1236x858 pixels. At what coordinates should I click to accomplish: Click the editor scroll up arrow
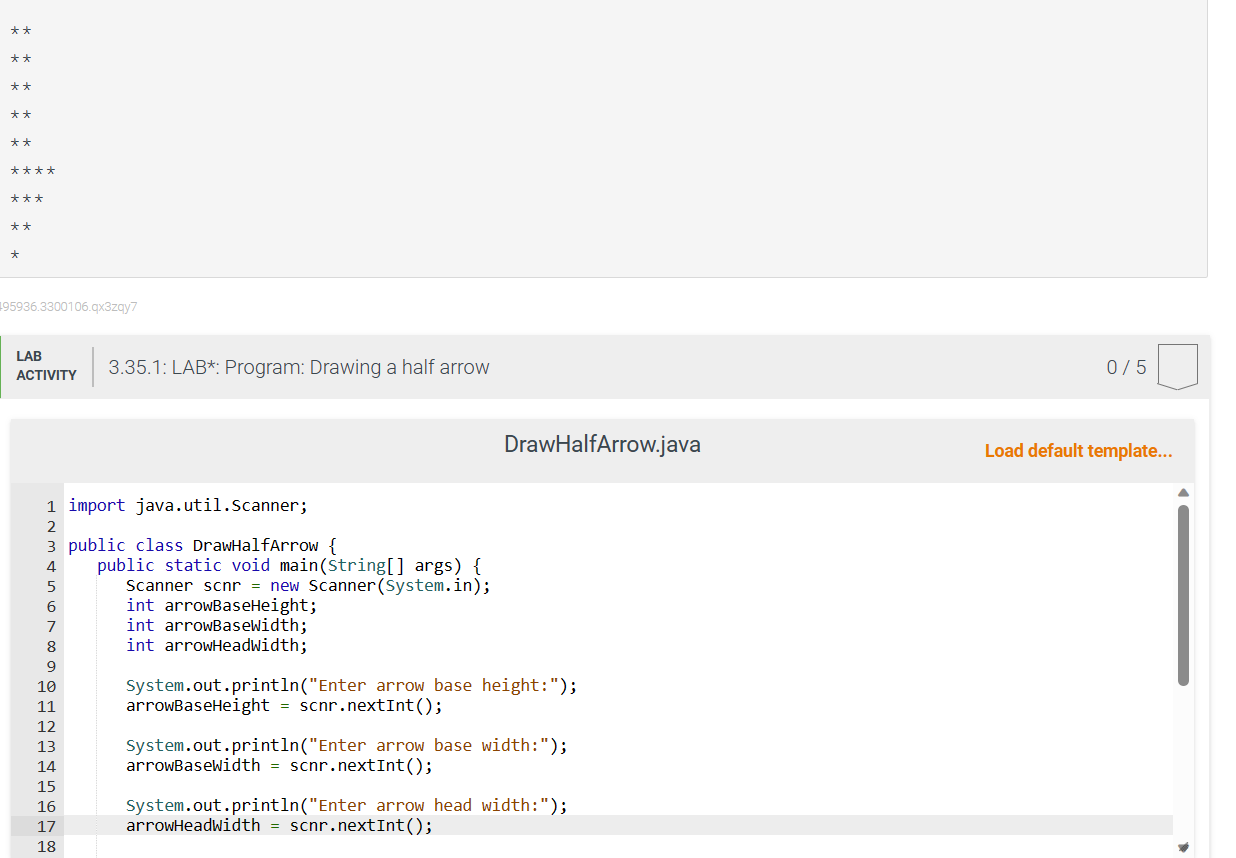1183,493
